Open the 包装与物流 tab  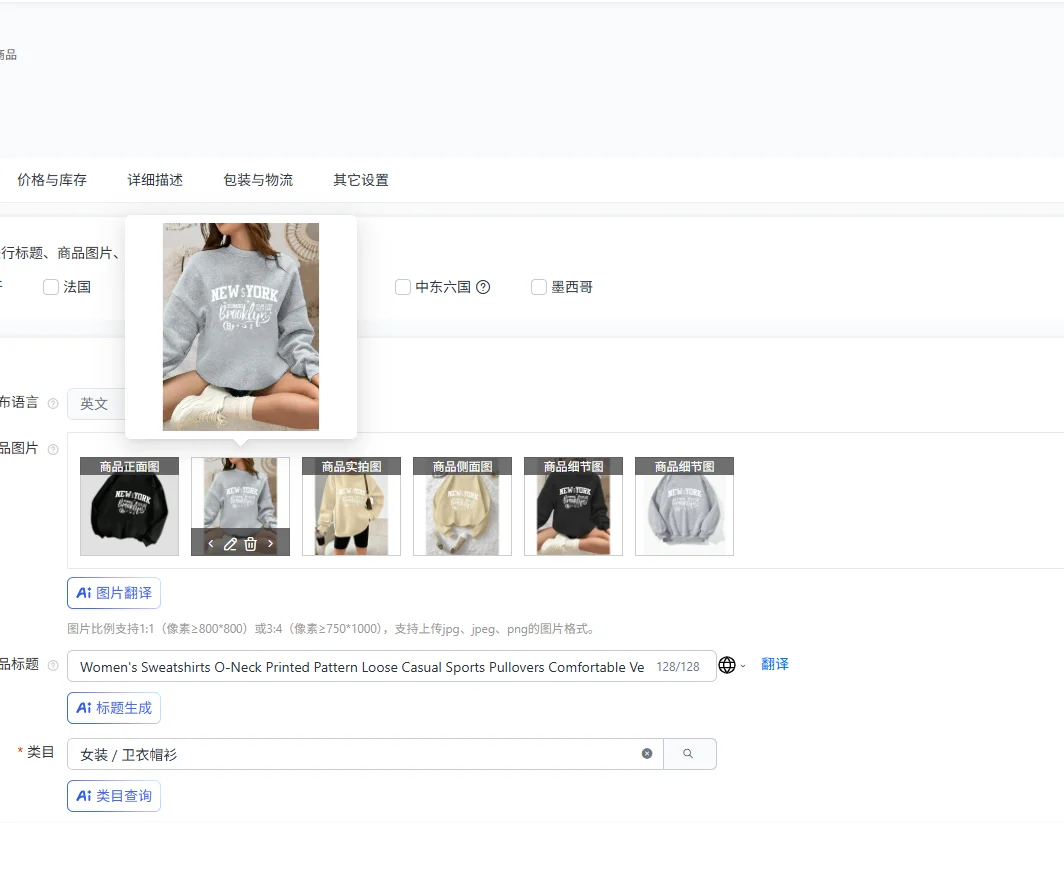pyautogui.click(x=257, y=180)
